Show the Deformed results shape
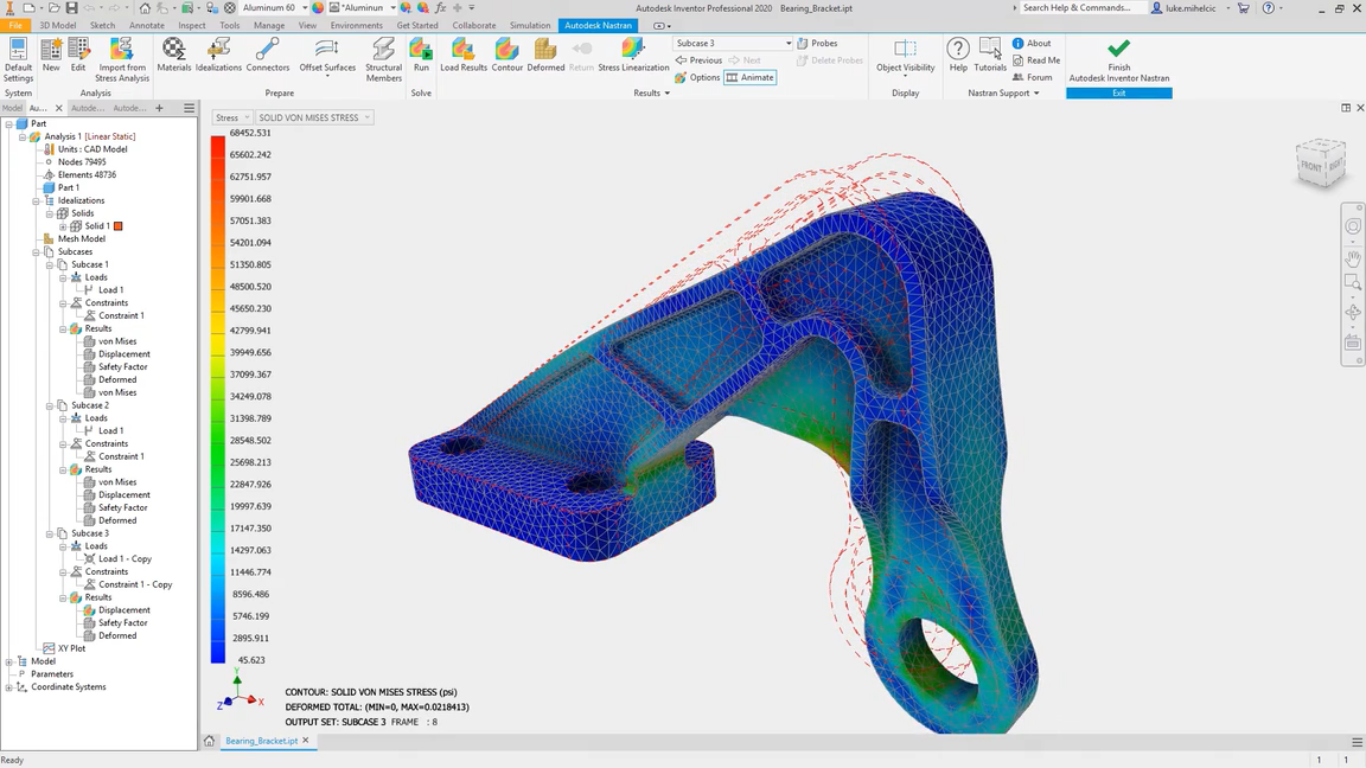 (x=545, y=55)
